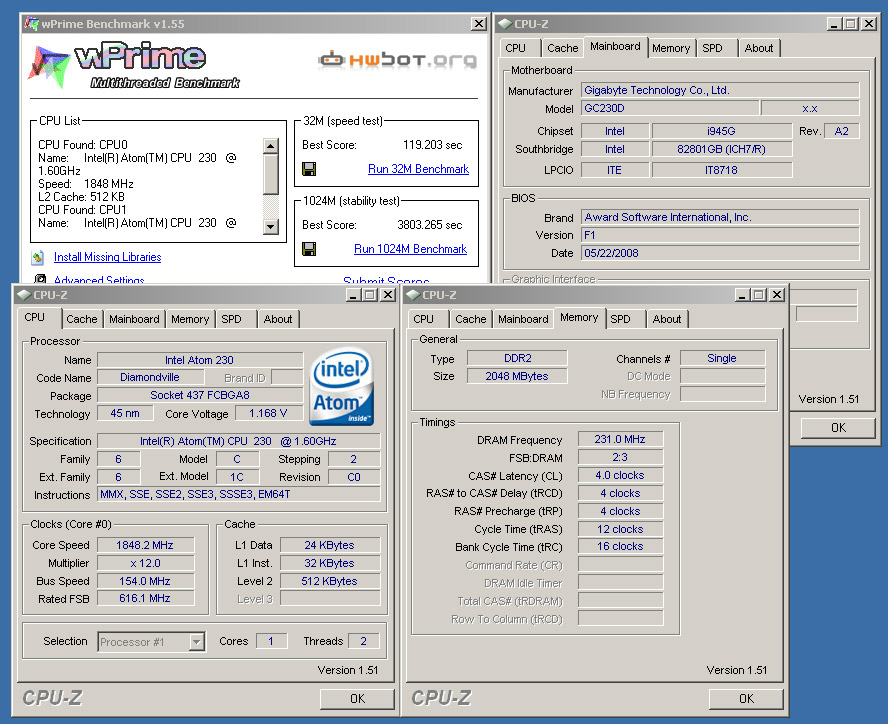Open the Processor #1 selection dropdown
The image size is (888, 724).
click(x=197, y=642)
